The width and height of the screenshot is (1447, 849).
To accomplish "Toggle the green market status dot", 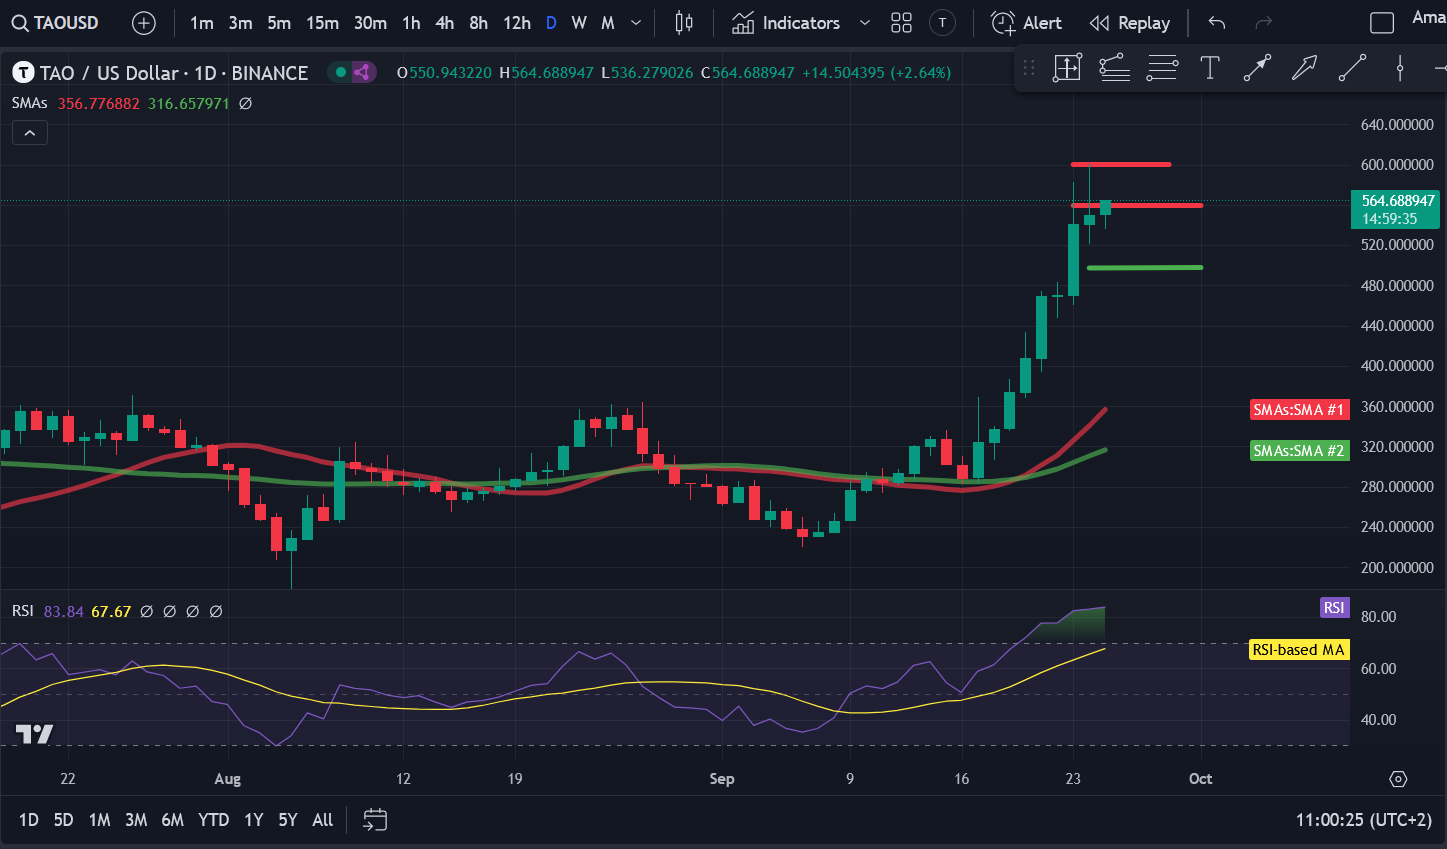I will 341,72.
